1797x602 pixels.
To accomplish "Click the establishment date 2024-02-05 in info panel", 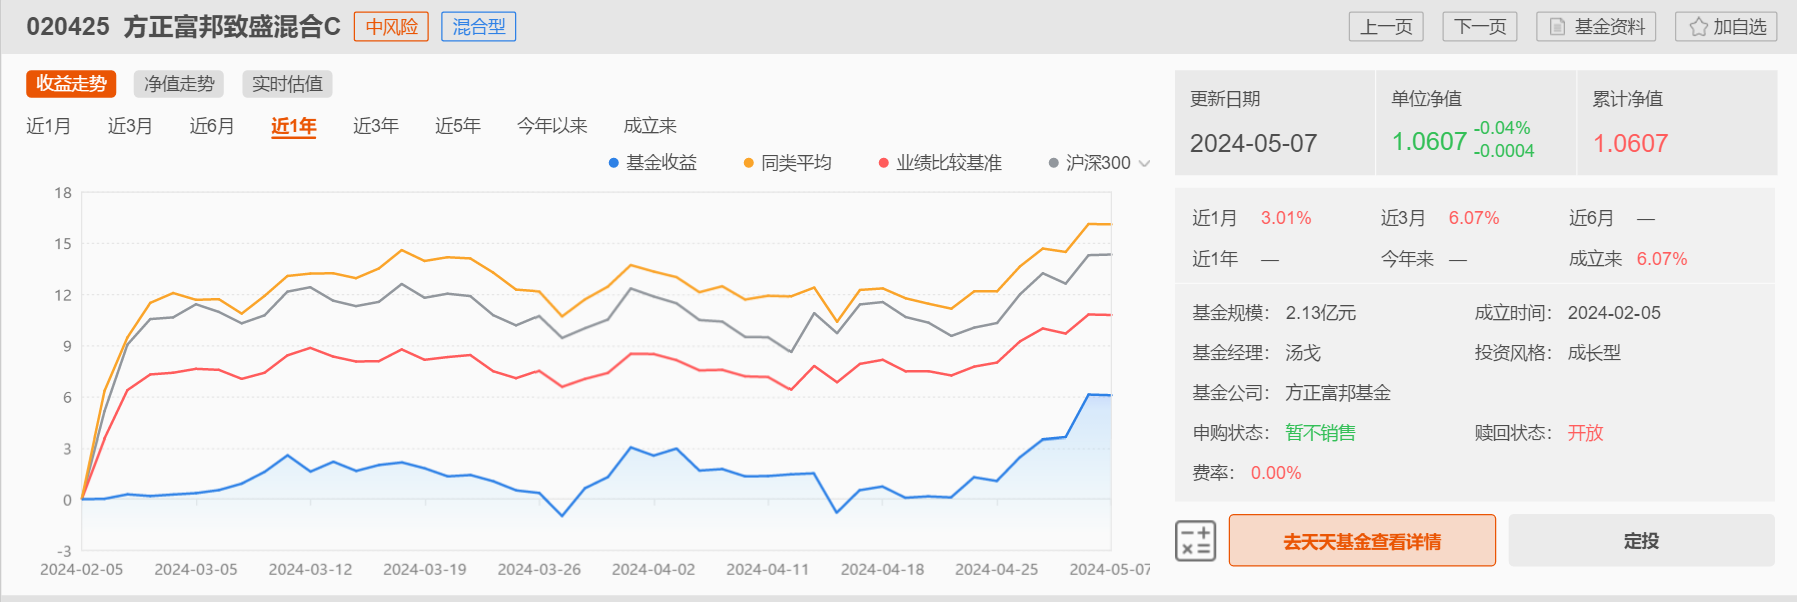I will [x=1614, y=313].
